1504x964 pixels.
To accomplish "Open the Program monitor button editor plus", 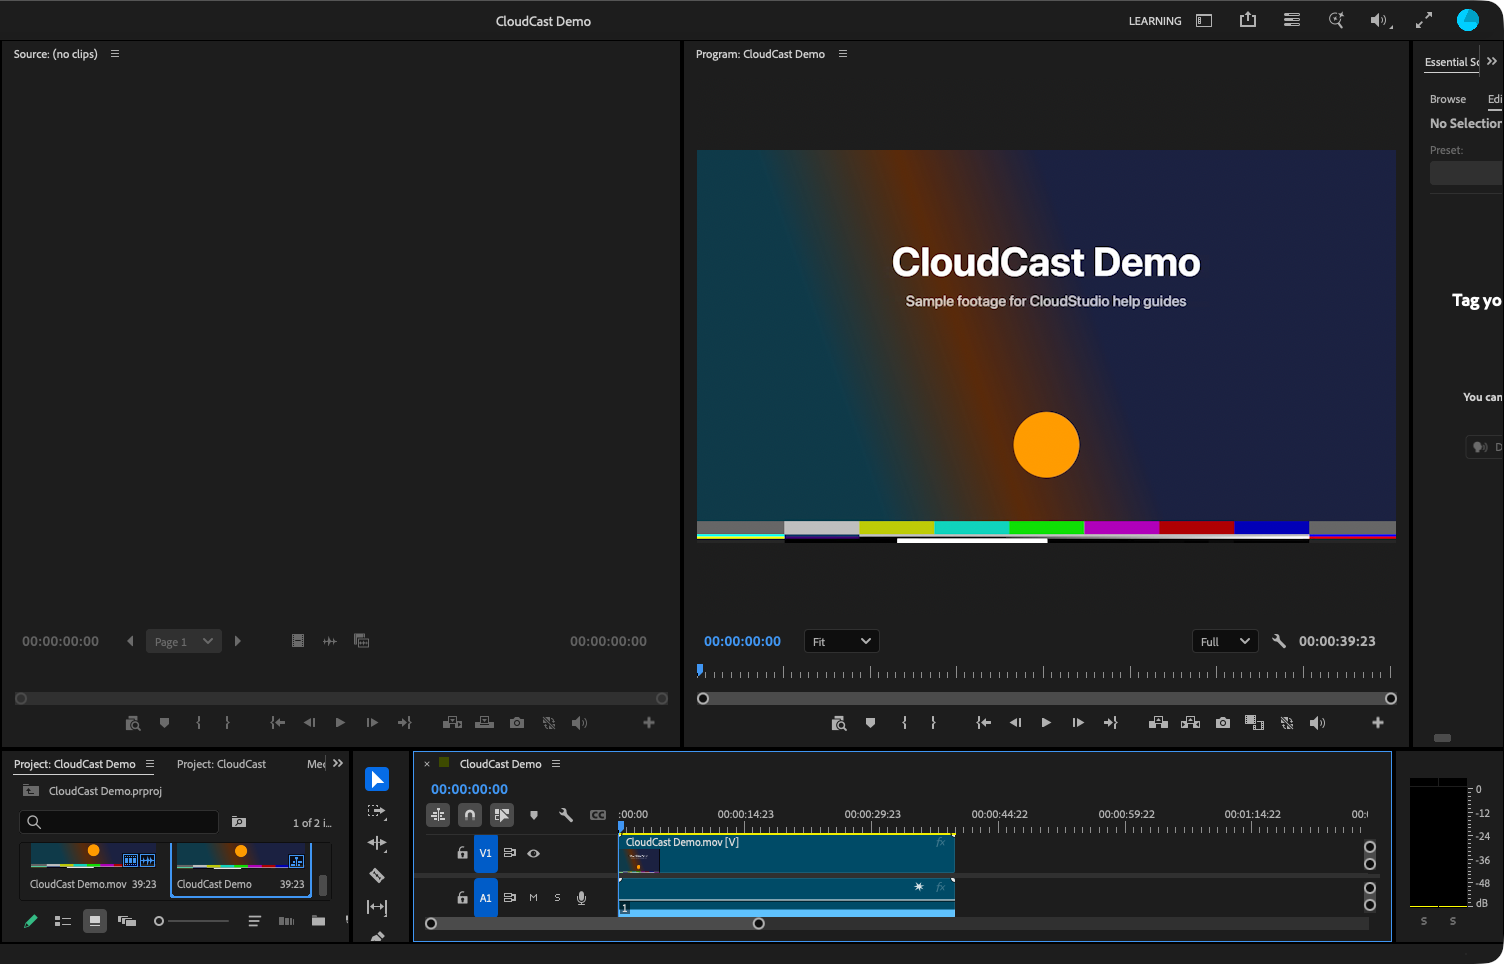I will point(1378,723).
